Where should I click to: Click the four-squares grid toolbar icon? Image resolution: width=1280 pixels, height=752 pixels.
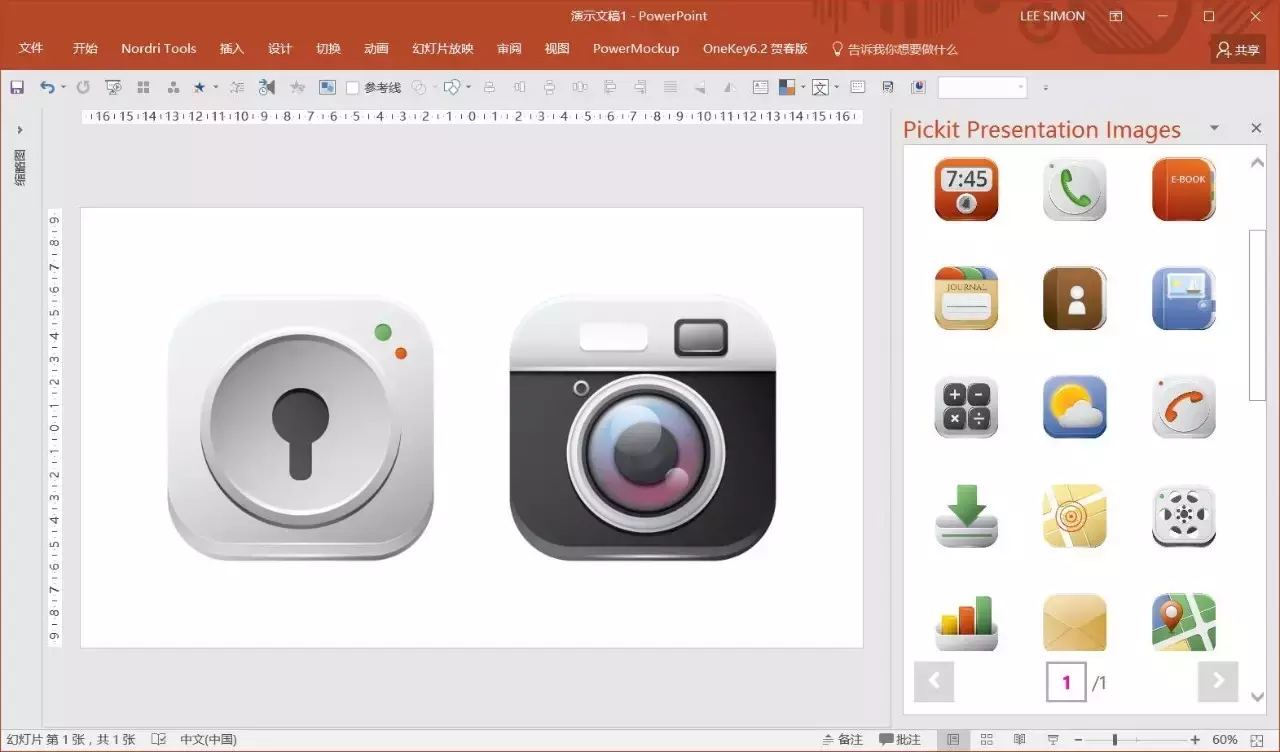click(143, 88)
